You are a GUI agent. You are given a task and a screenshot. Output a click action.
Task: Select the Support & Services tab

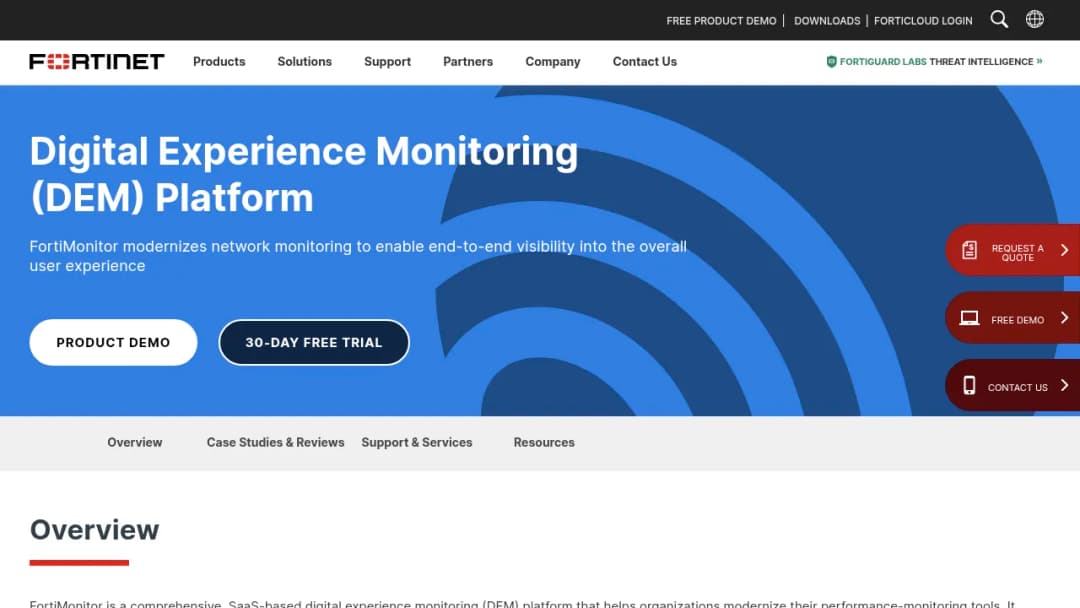tap(417, 442)
